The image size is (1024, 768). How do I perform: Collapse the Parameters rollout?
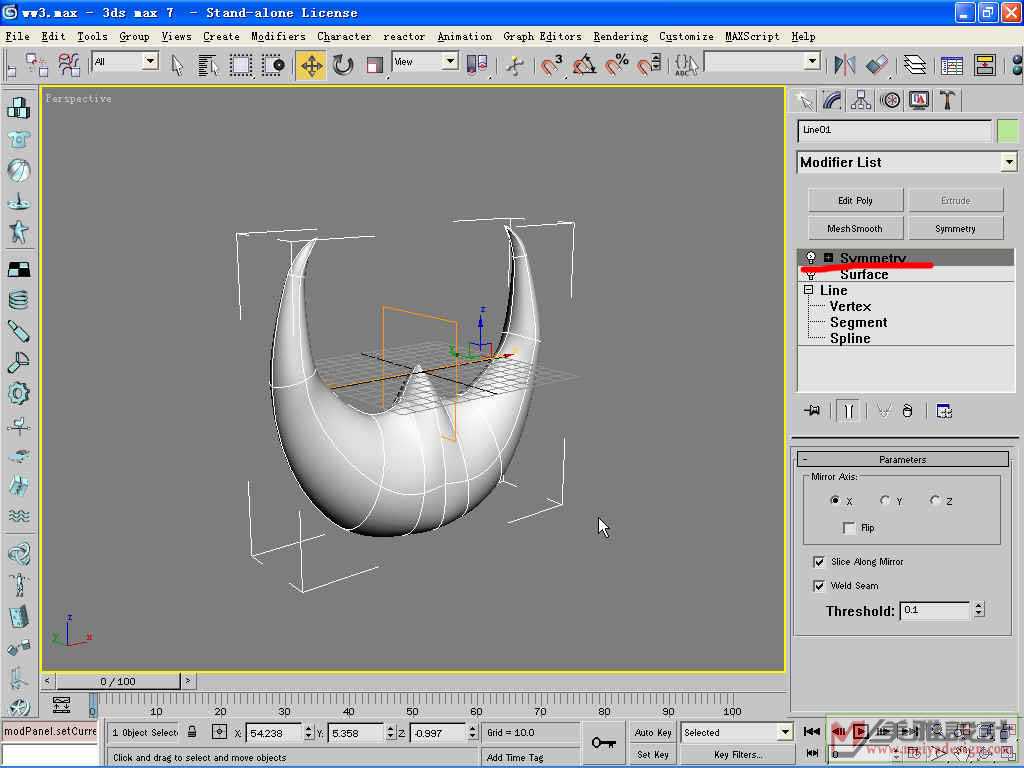pyautogui.click(x=902, y=459)
